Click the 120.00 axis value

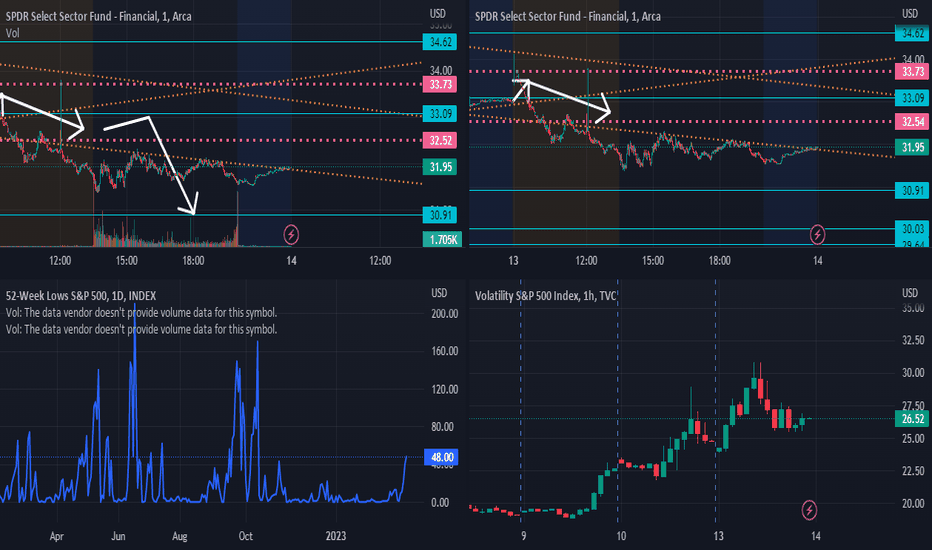click(445, 389)
